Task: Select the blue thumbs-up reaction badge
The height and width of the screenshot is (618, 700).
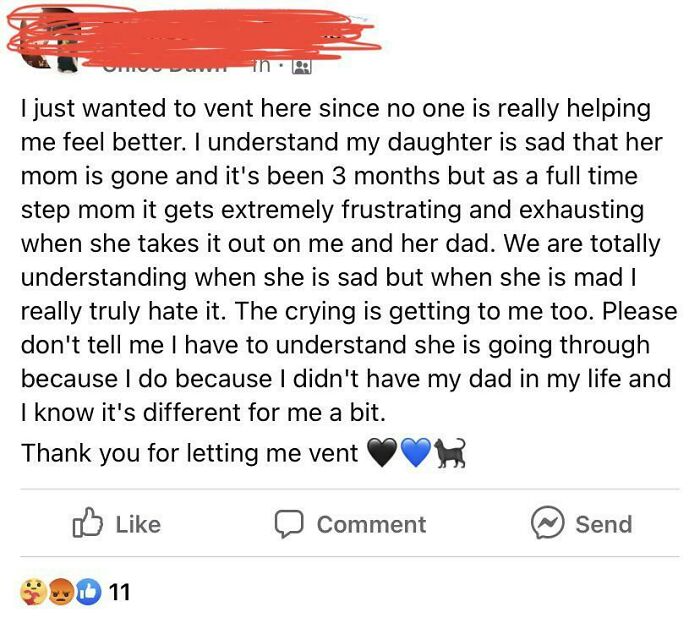Action: click(x=88, y=592)
